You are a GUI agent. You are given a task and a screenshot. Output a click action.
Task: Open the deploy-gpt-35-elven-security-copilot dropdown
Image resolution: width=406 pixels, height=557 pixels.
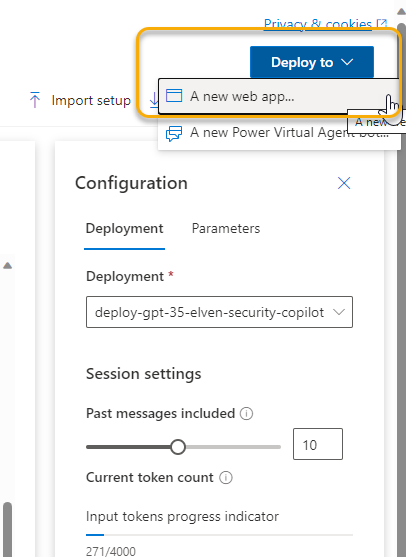coord(219,312)
